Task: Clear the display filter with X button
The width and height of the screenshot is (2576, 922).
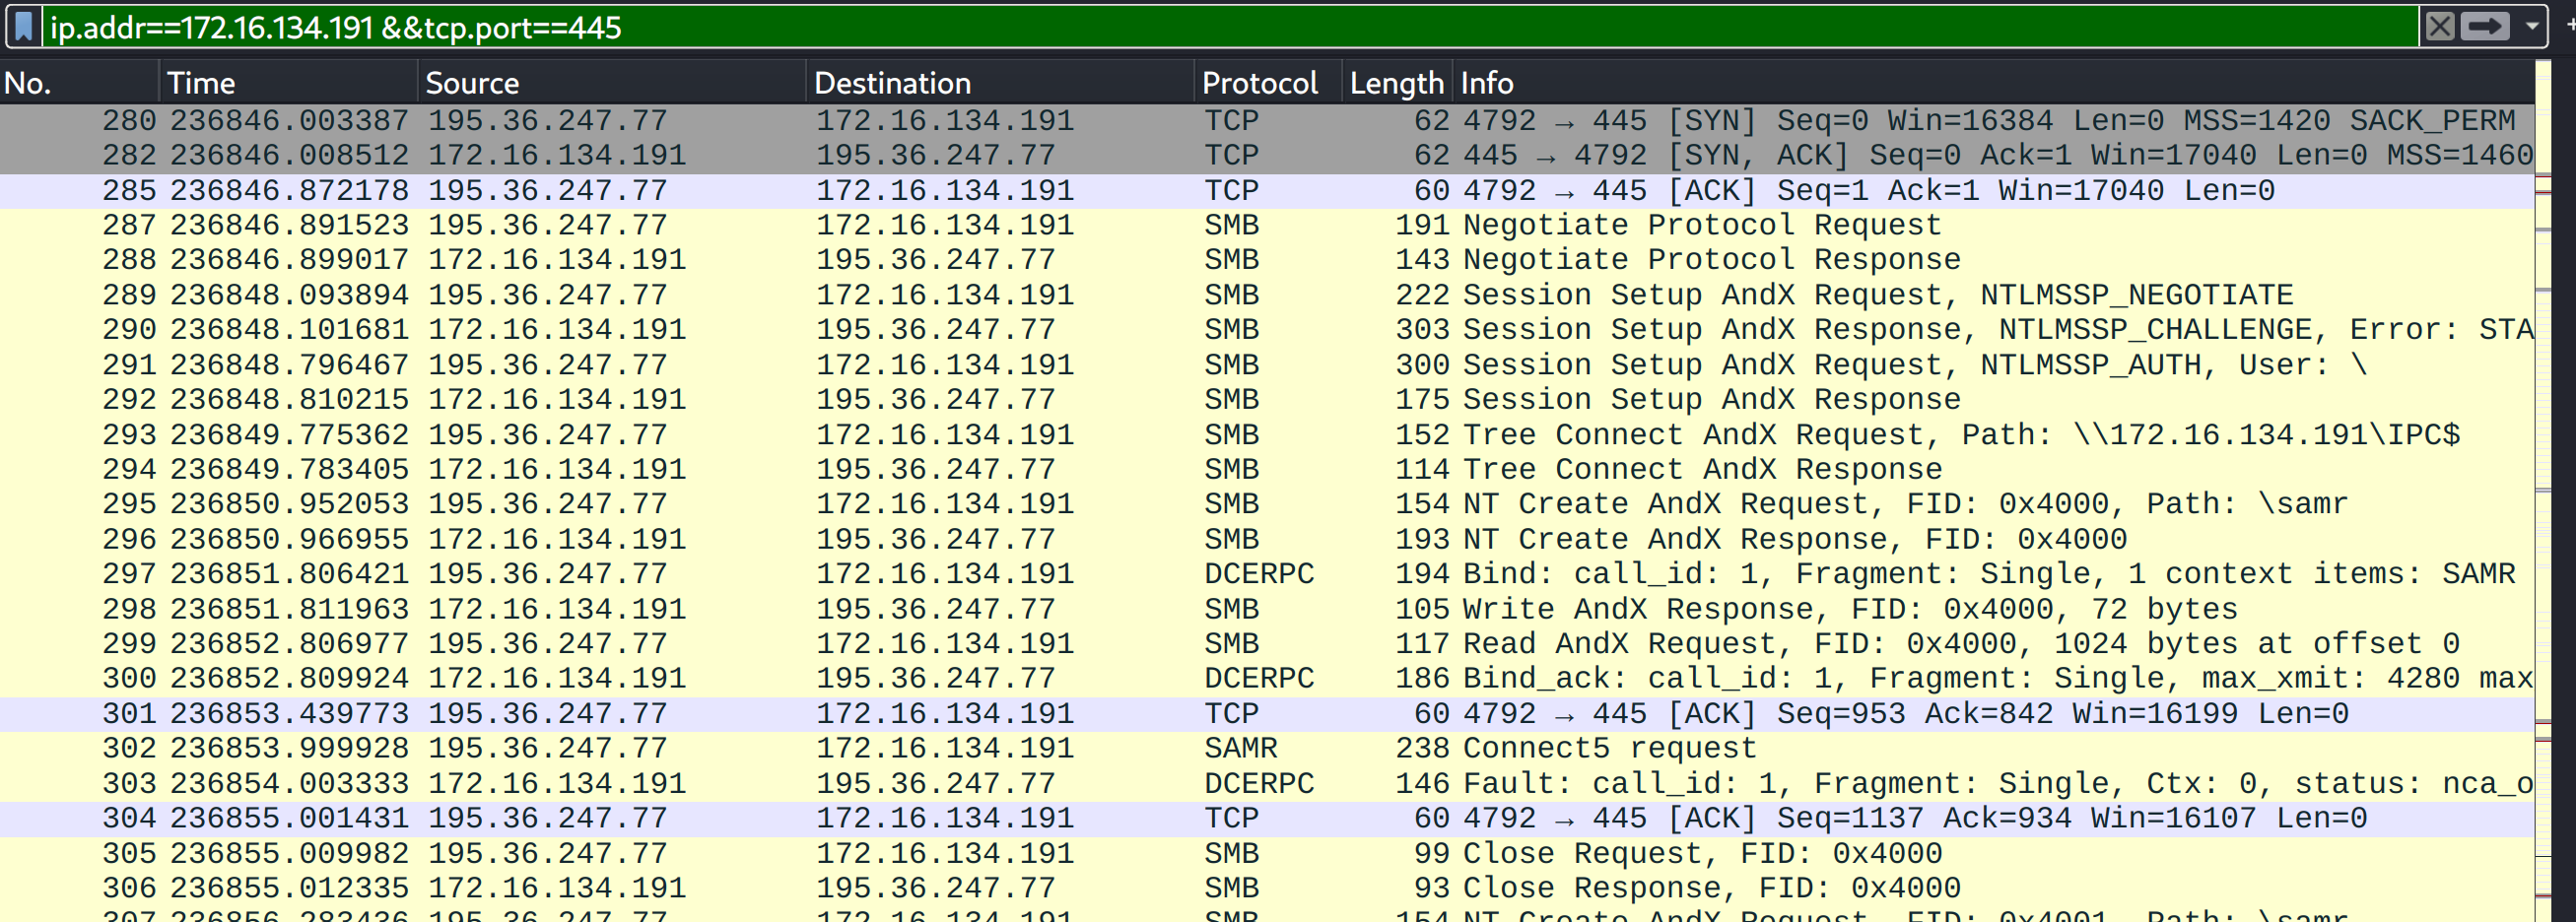Action: [x=2440, y=26]
